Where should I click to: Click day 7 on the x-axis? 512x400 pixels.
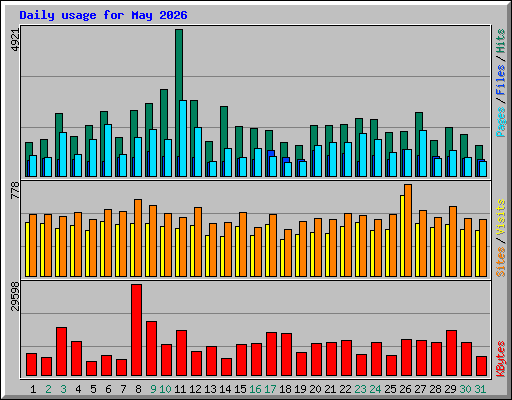(x=123, y=389)
